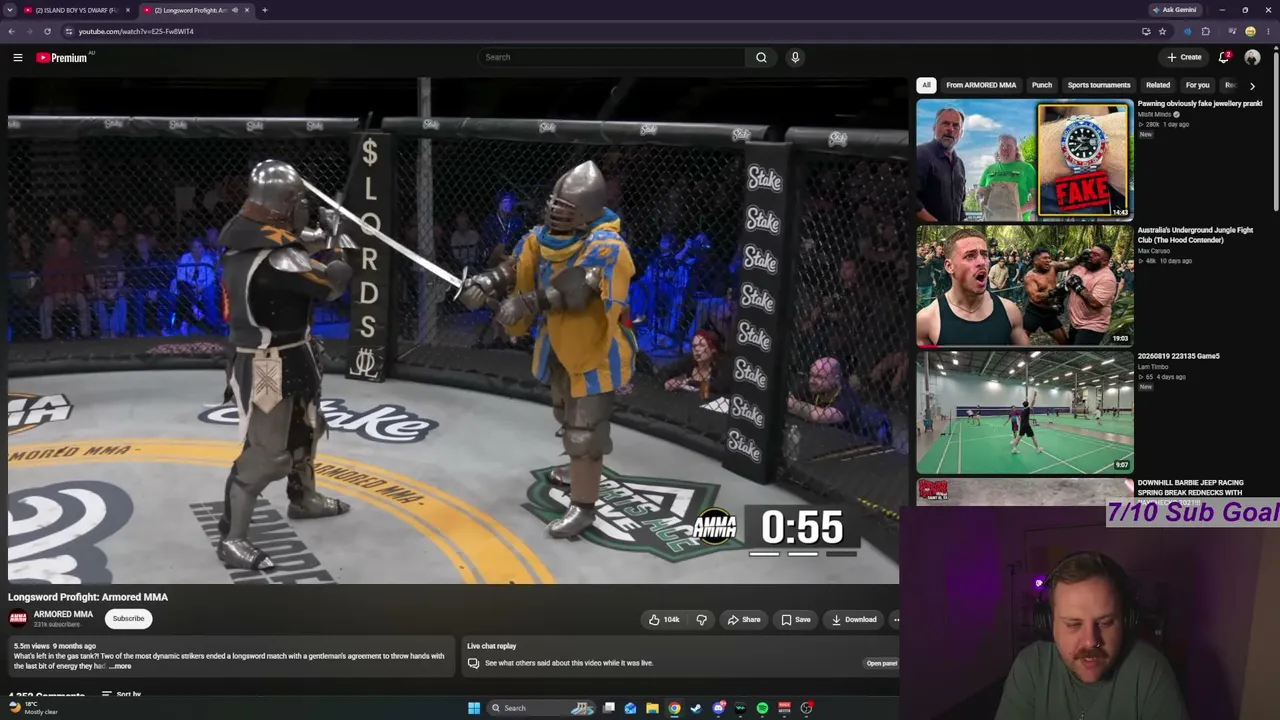Open the Chrome profile avatar
This screenshot has height=720, width=1280.
1250,31
